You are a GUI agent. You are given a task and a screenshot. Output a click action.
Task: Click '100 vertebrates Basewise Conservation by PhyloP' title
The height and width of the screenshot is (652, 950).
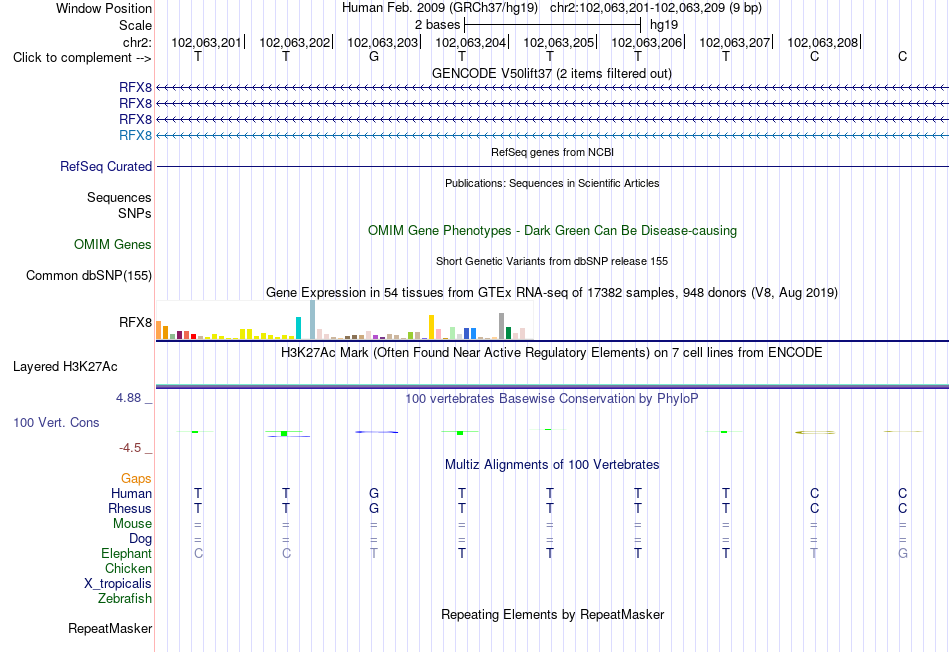click(x=551, y=398)
